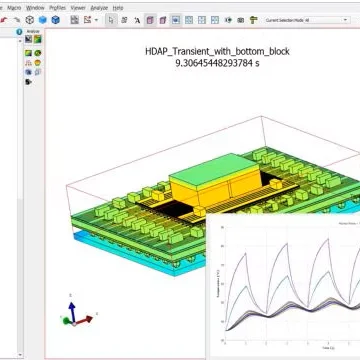This screenshot has width=360, height=360.
Task: Open the arrow dropdown beside export icon
Action: pos(96,20)
